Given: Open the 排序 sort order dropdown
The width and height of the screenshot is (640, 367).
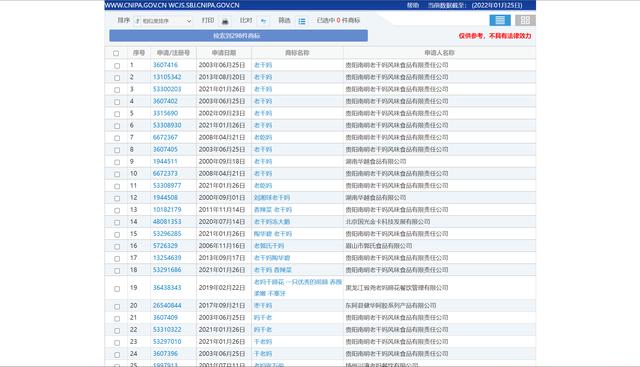Looking at the screenshot, I should [x=163, y=21].
